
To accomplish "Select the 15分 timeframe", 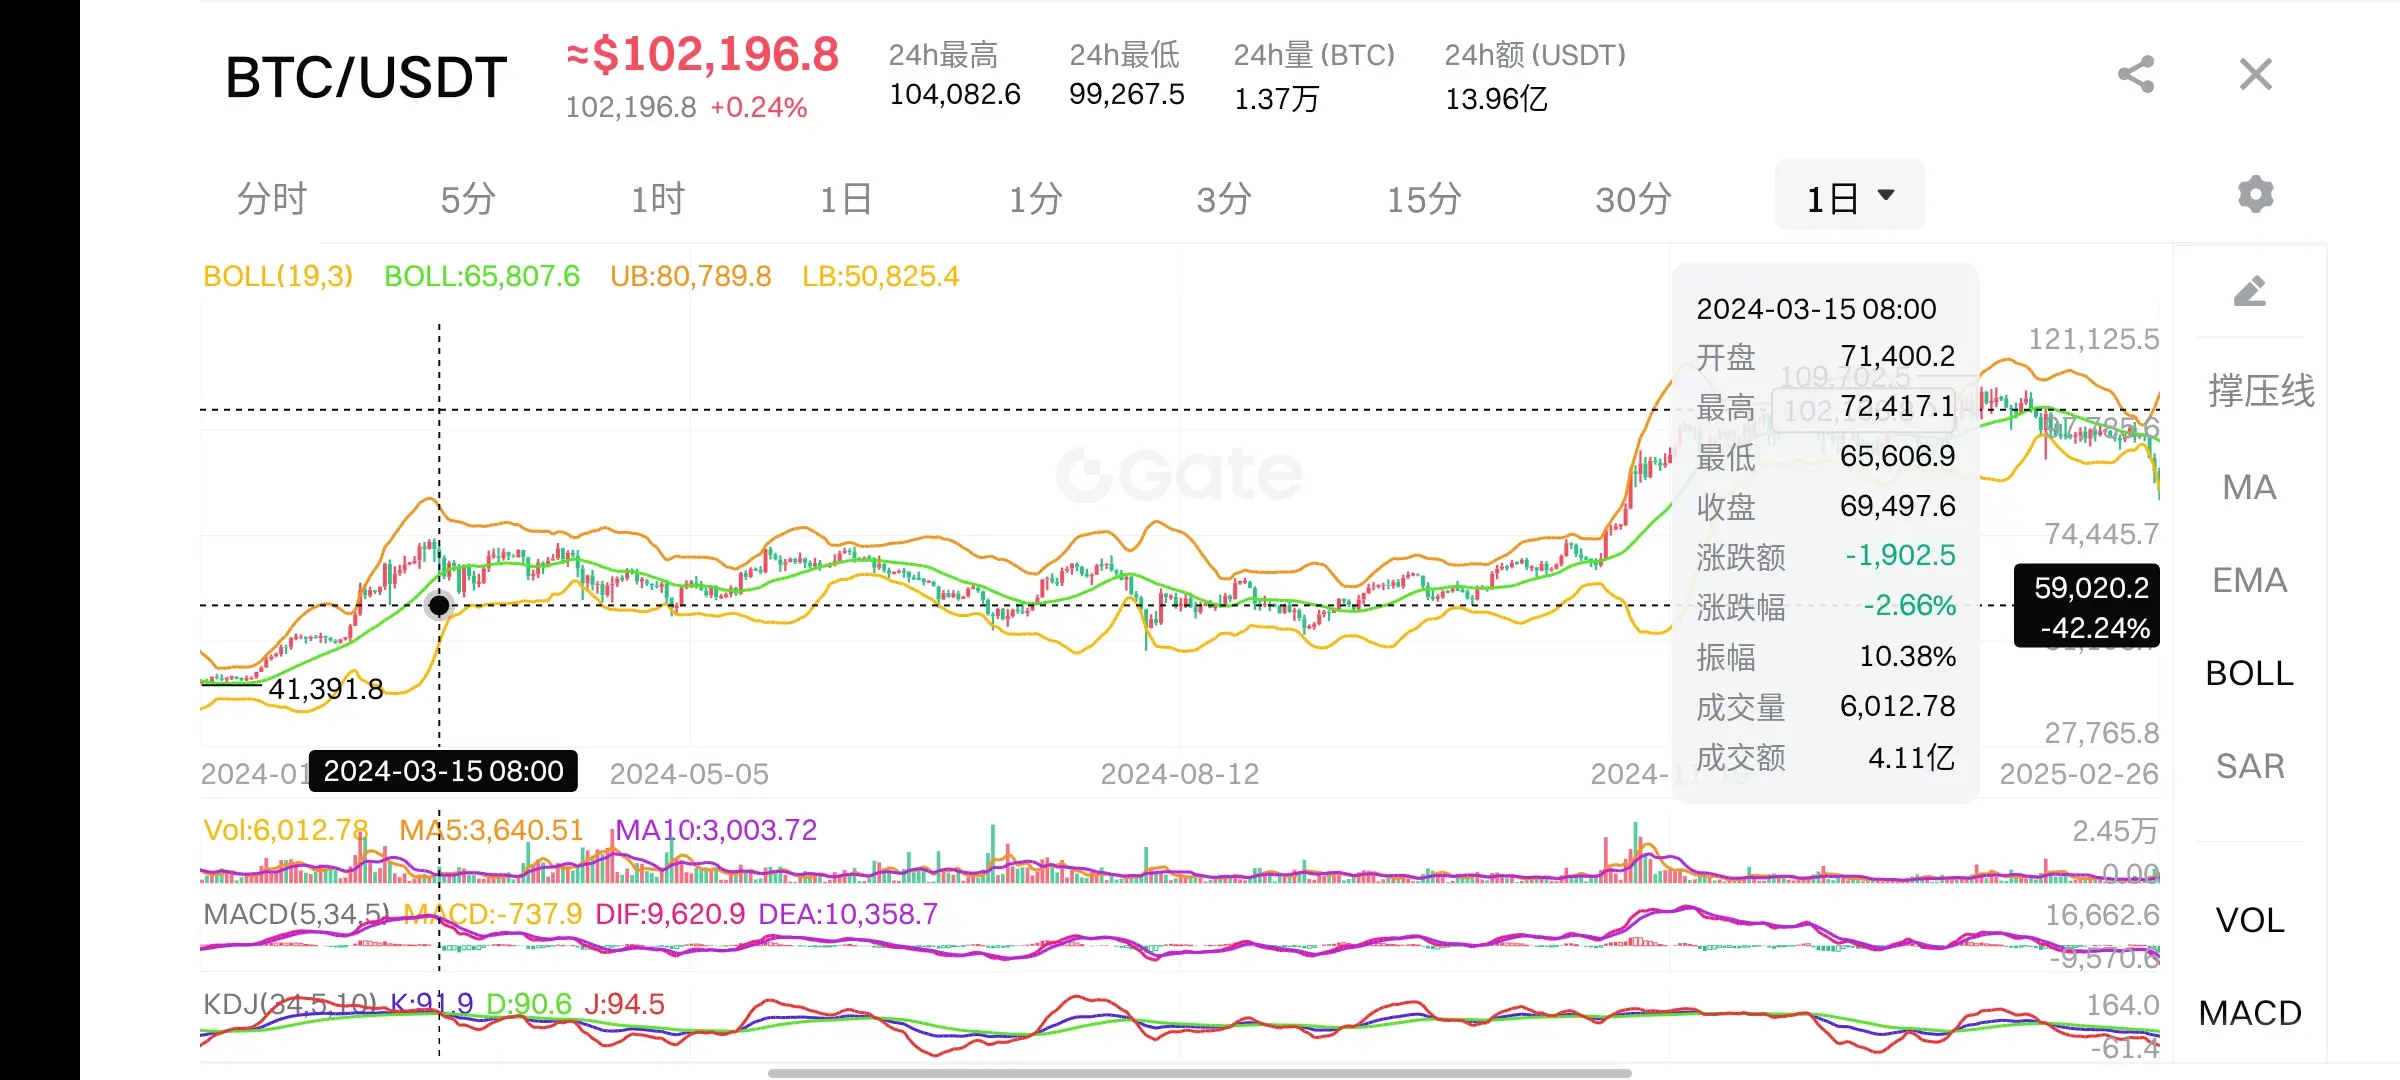I will click(1424, 198).
